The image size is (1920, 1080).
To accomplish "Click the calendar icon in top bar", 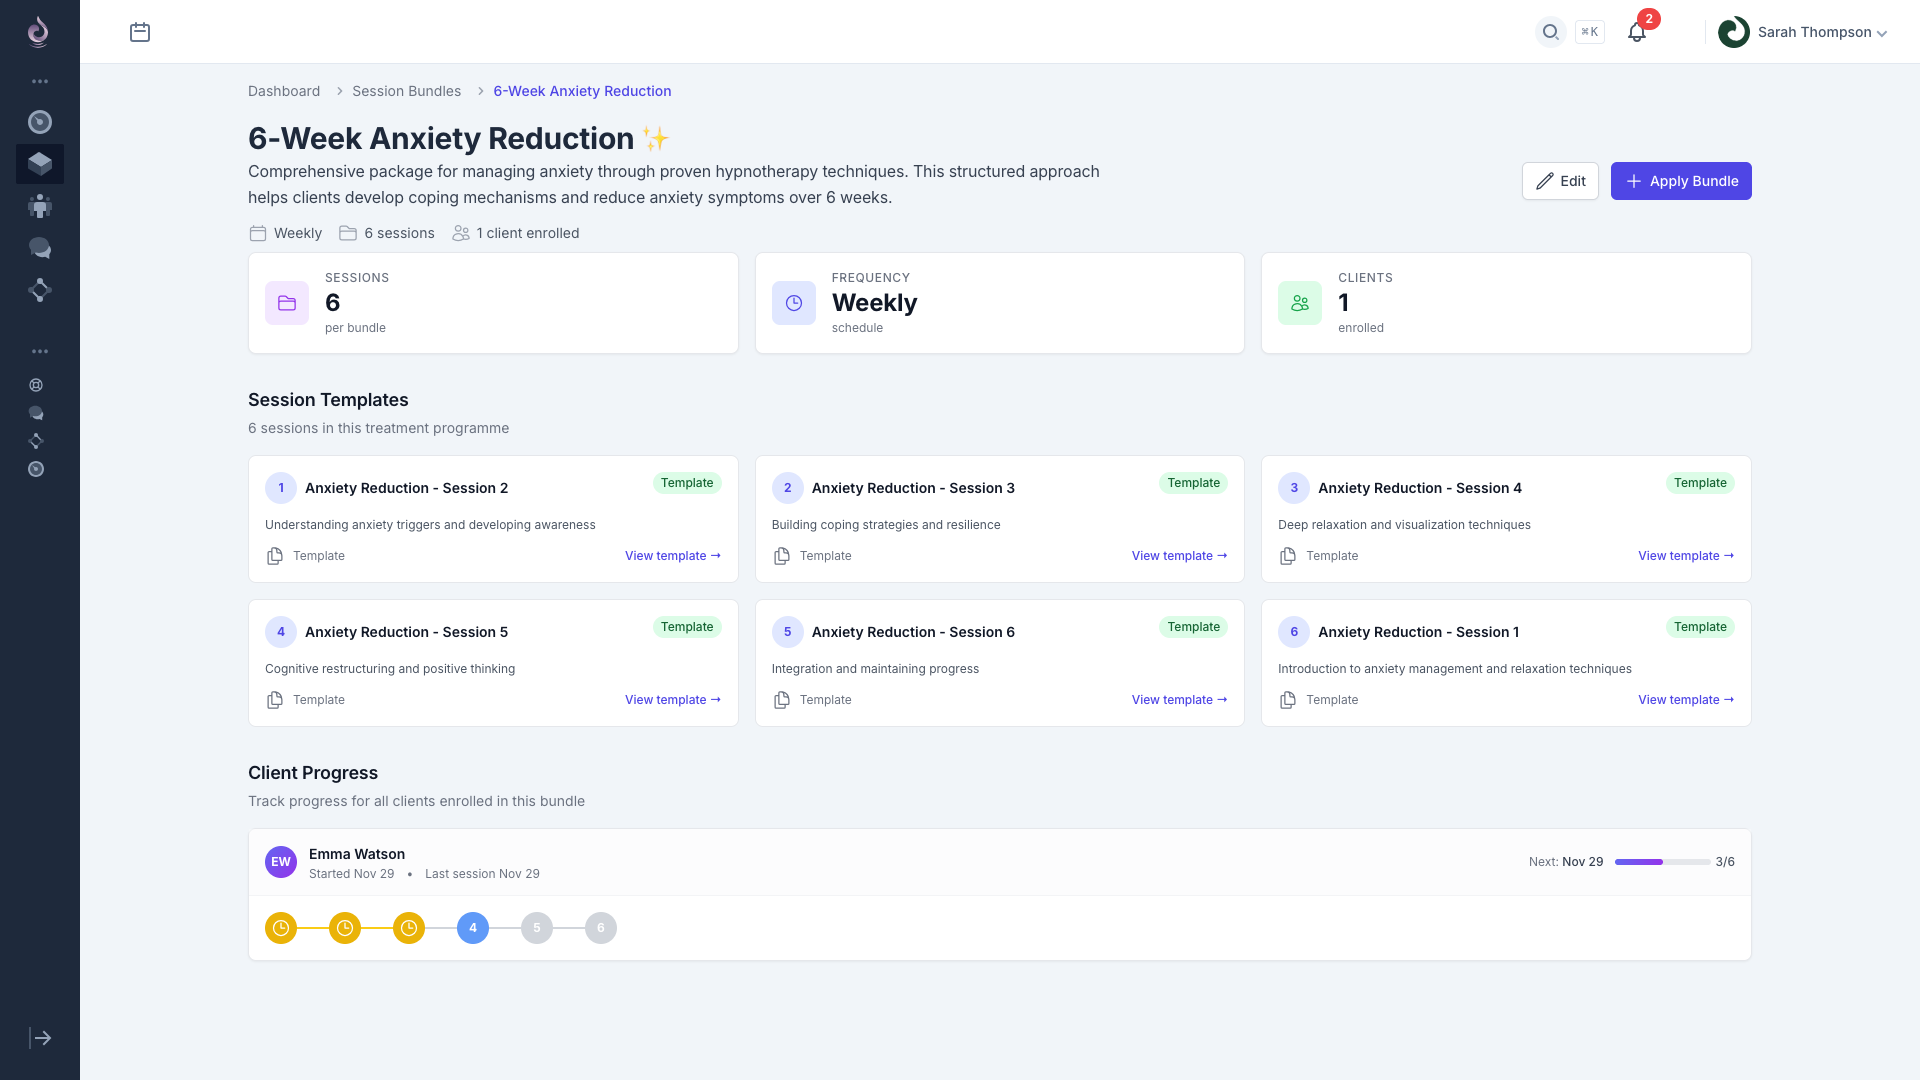I will 140,32.
